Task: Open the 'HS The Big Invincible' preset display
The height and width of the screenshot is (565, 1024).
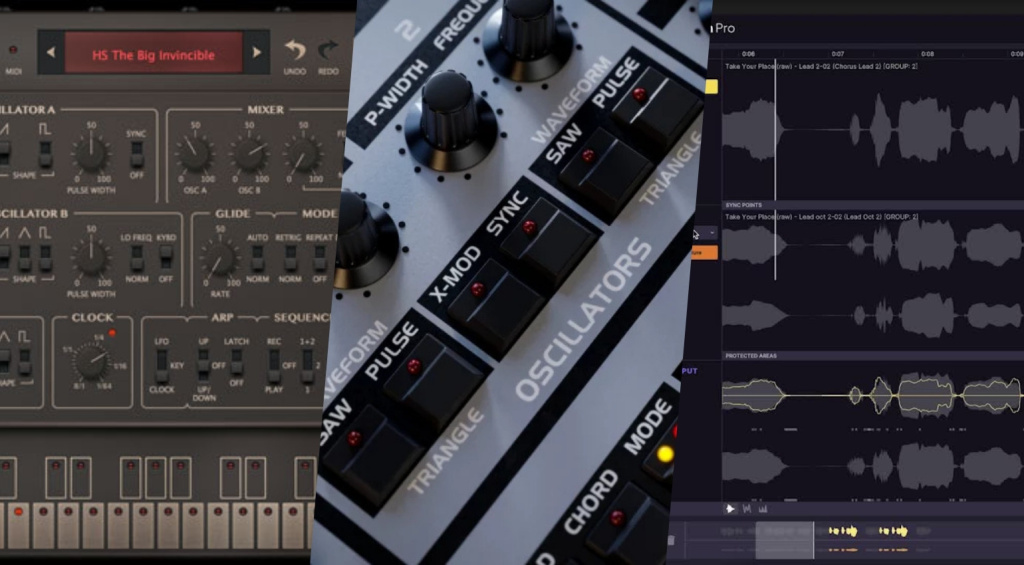Action: pyautogui.click(x=153, y=52)
